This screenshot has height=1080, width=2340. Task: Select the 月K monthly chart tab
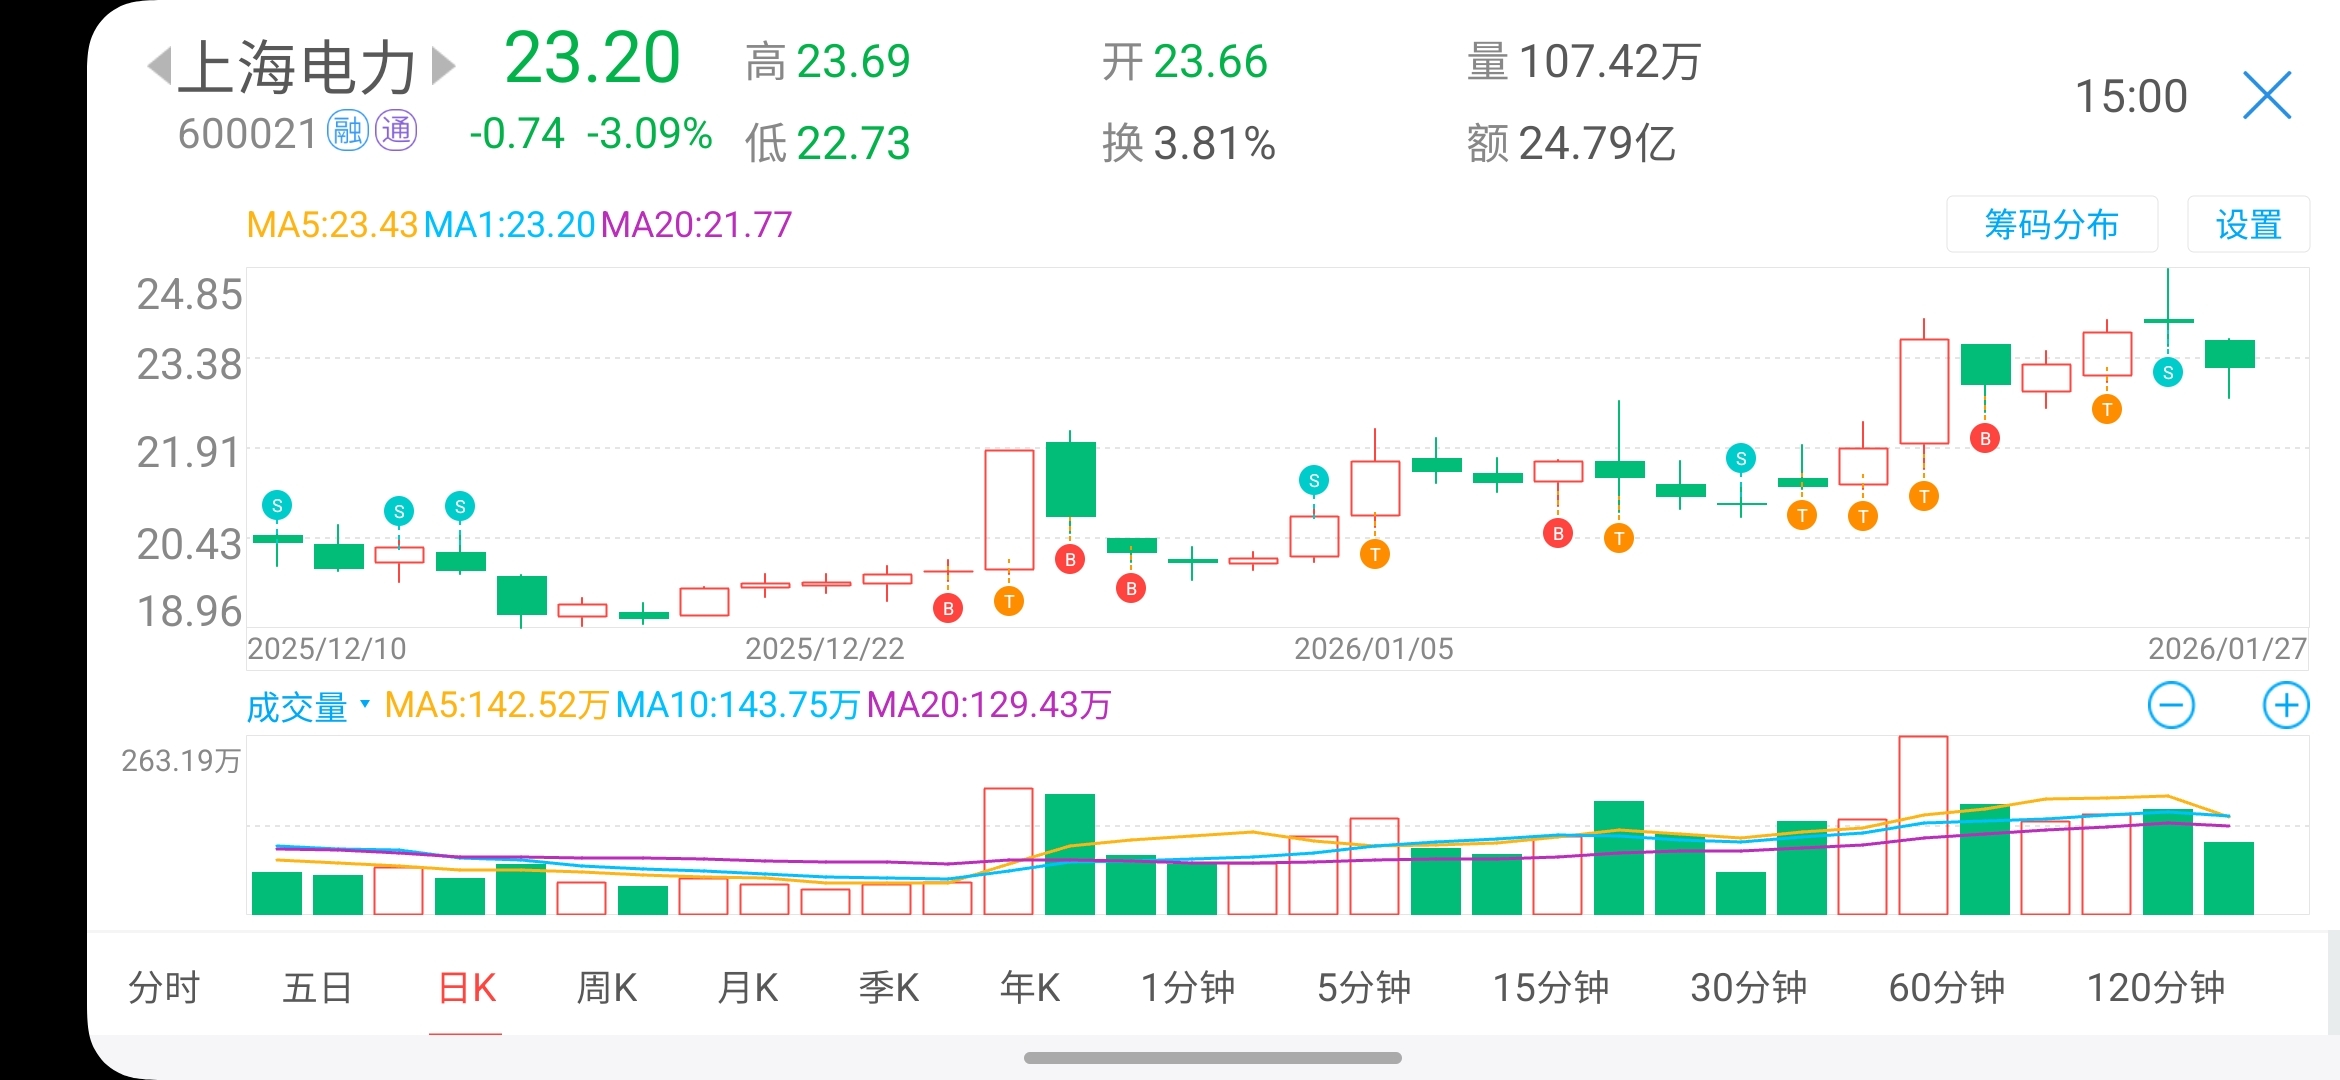tap(747, 988)
